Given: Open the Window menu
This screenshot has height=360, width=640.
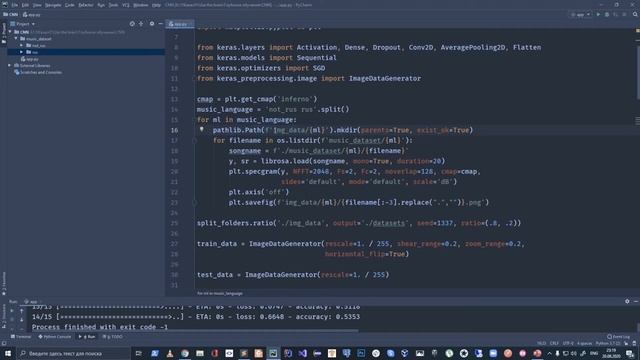Looking at the screenshot, I should click(x=141, y=5).
